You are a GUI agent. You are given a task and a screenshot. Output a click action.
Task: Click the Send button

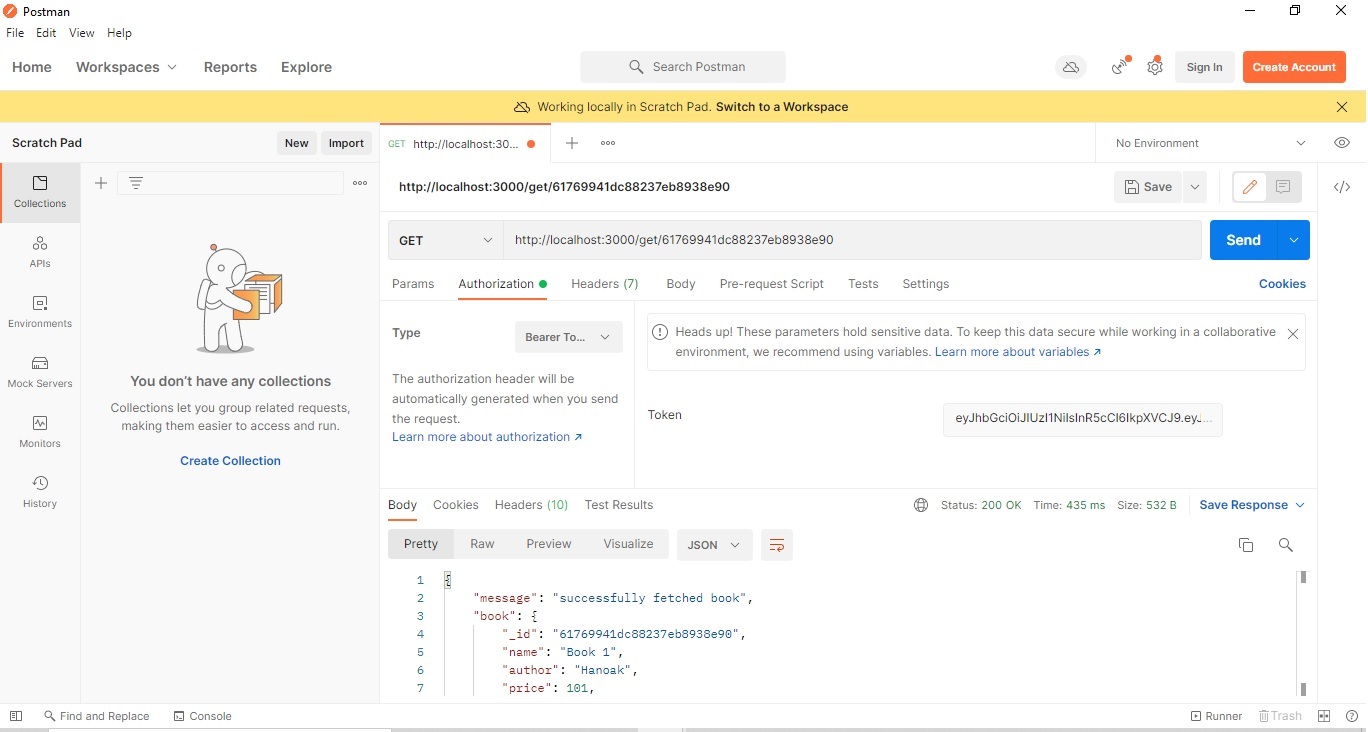1243,240
